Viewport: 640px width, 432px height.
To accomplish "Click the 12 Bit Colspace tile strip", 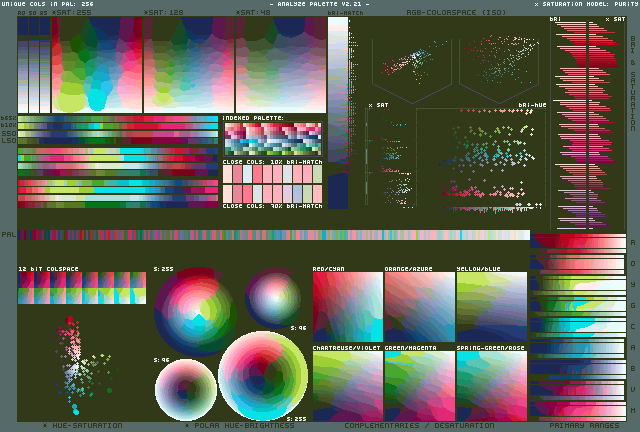I will 82,288.
